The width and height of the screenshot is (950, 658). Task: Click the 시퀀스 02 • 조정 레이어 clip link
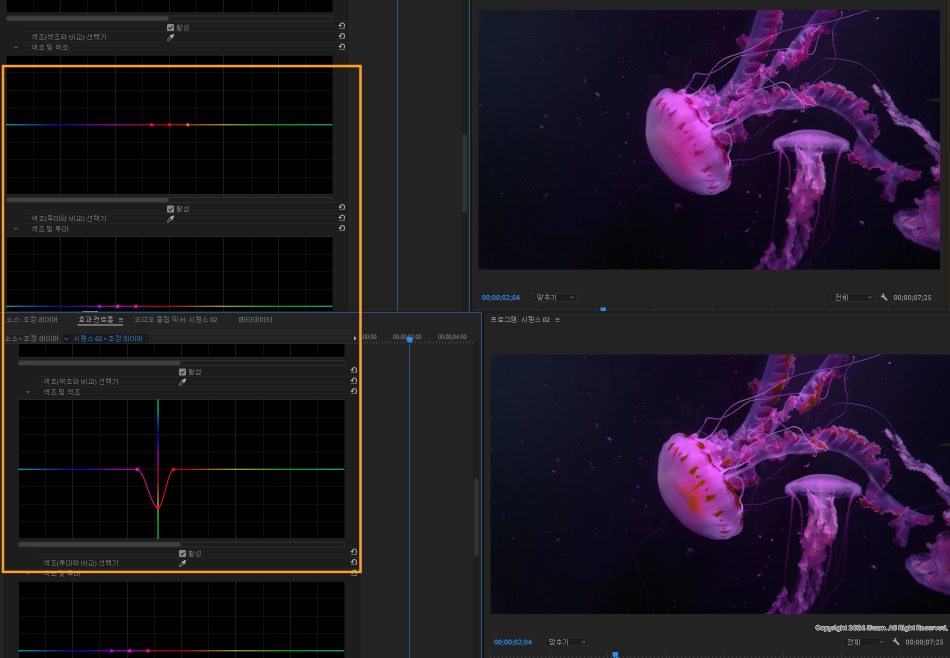coord(108,339)
